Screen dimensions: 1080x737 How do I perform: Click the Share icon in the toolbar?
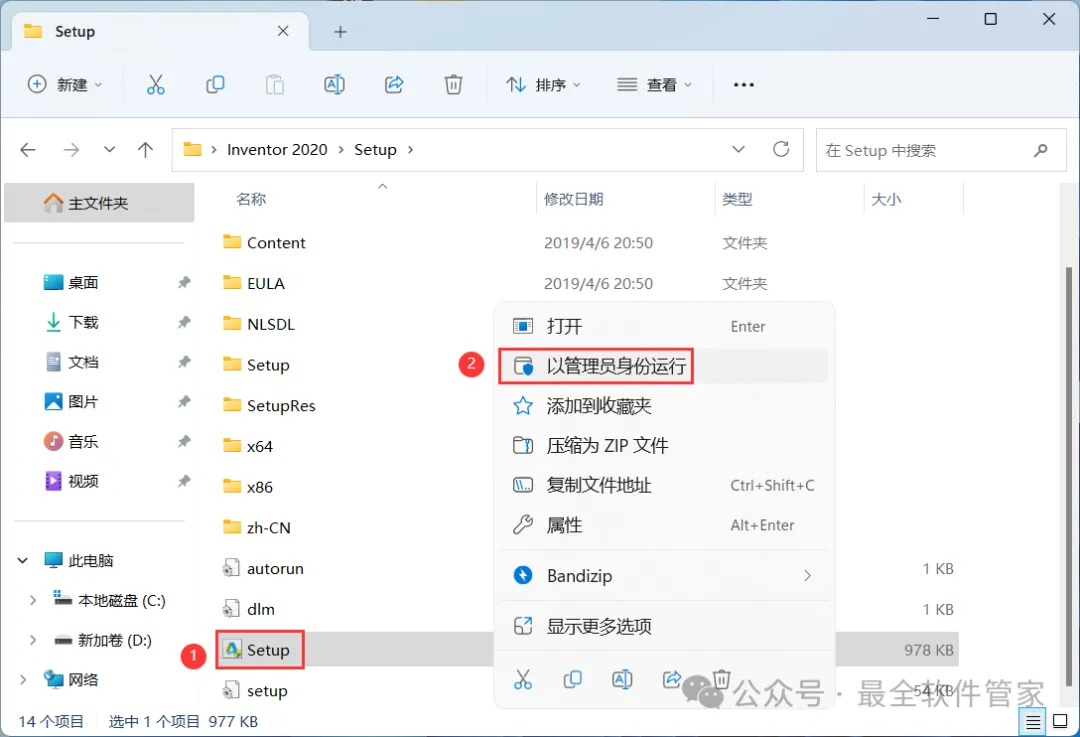pos(394,85)
